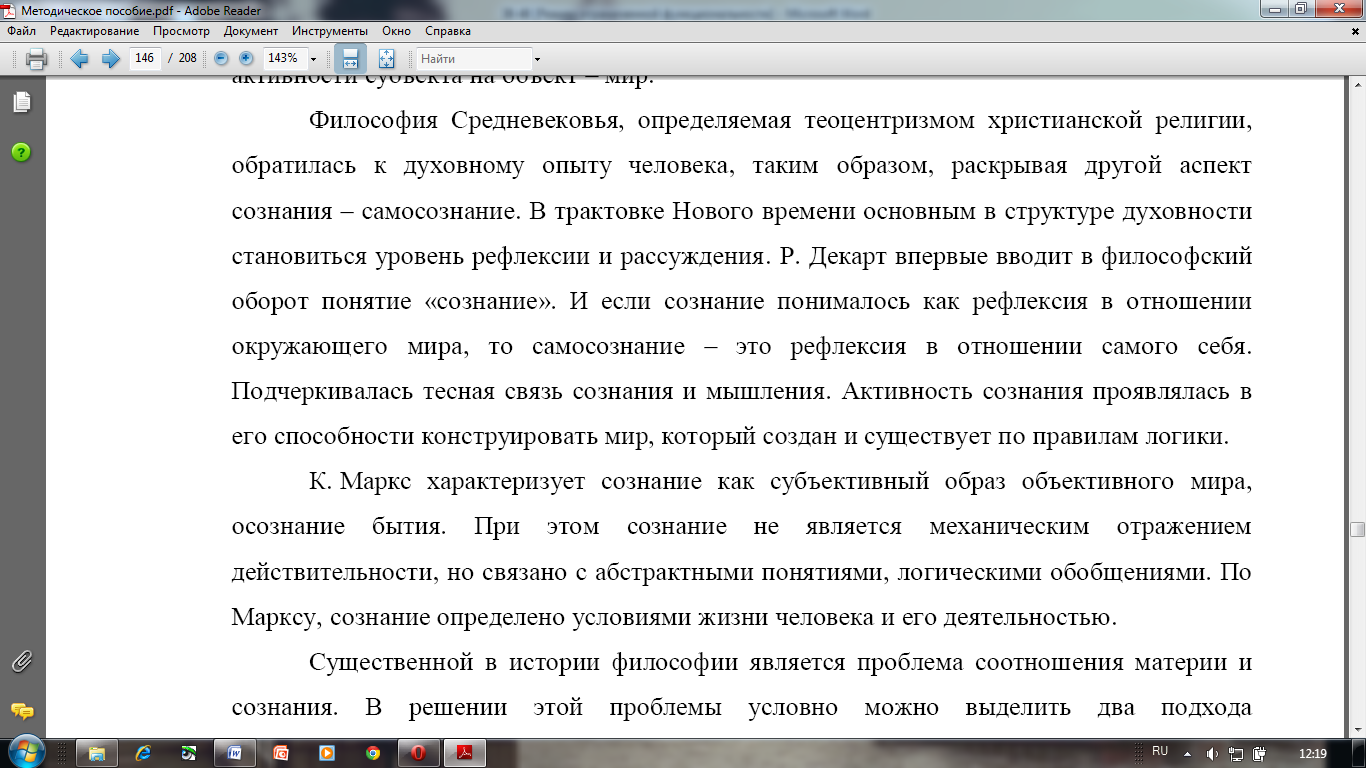Open the volume speaker tray icon
1366x768 pixels.
pos(1212,753)
